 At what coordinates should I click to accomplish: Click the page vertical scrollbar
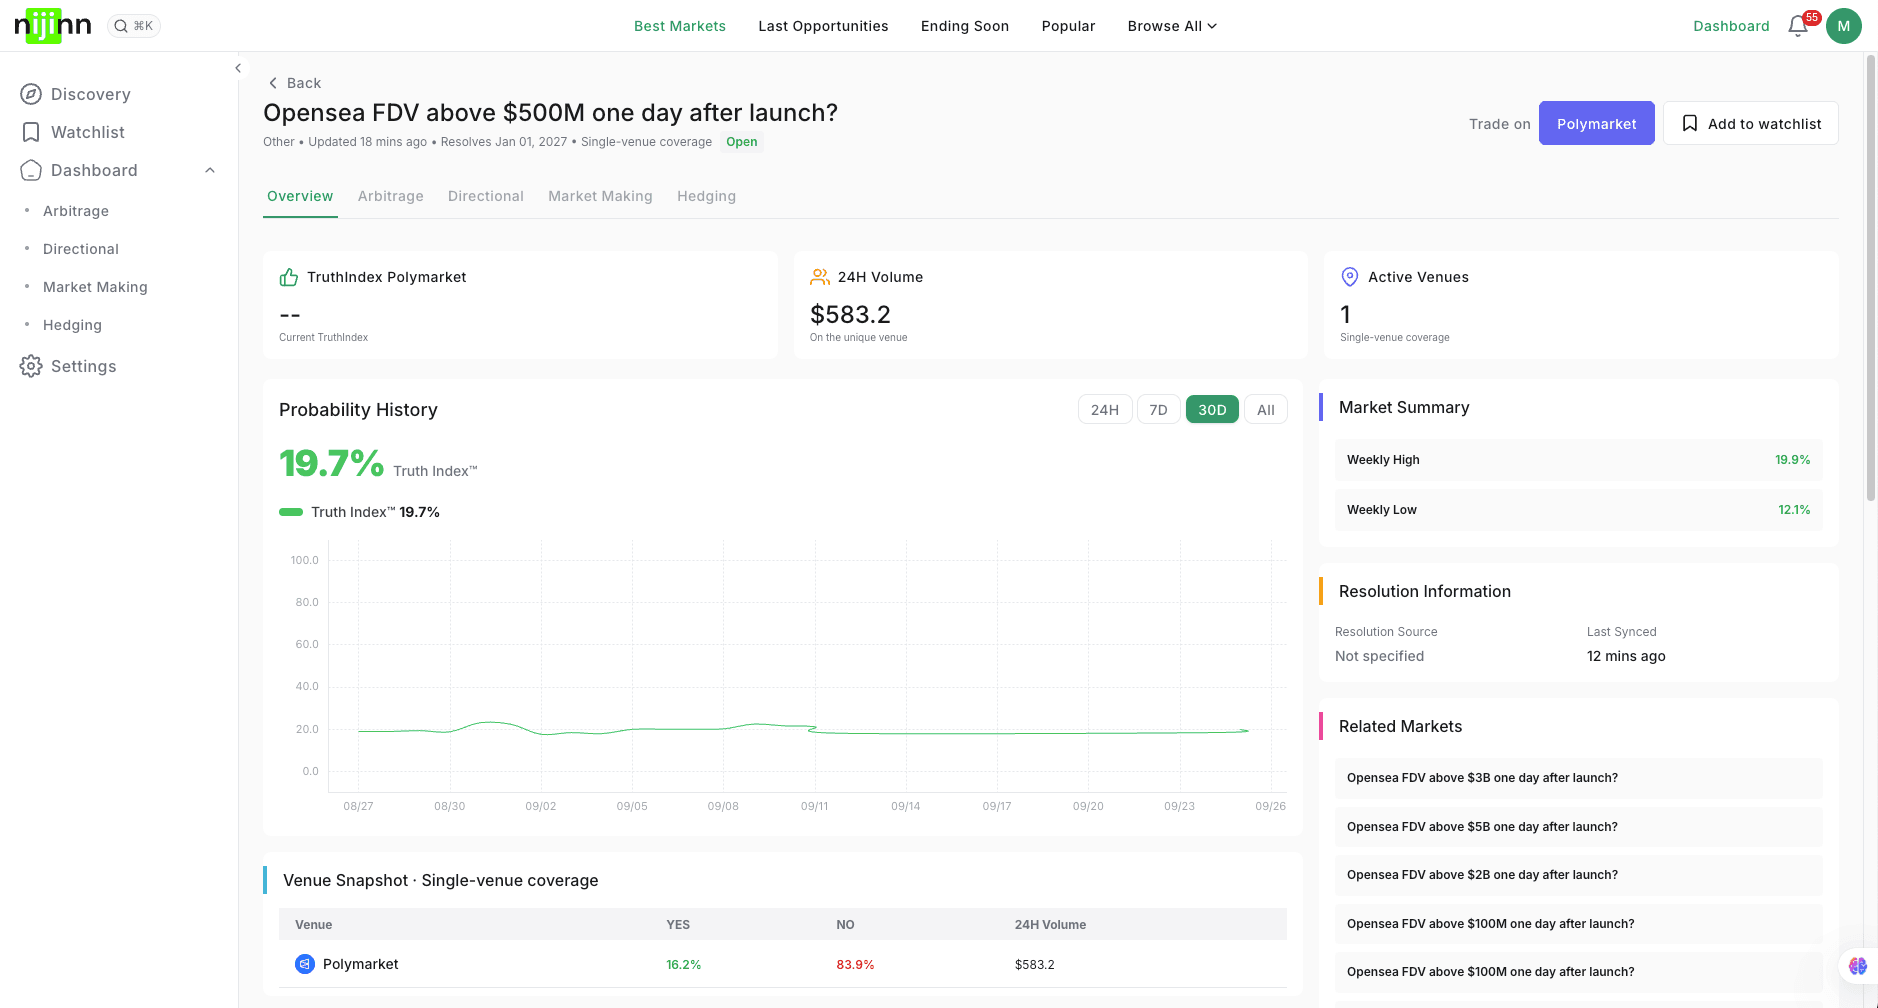click(x=1871, y=278)
